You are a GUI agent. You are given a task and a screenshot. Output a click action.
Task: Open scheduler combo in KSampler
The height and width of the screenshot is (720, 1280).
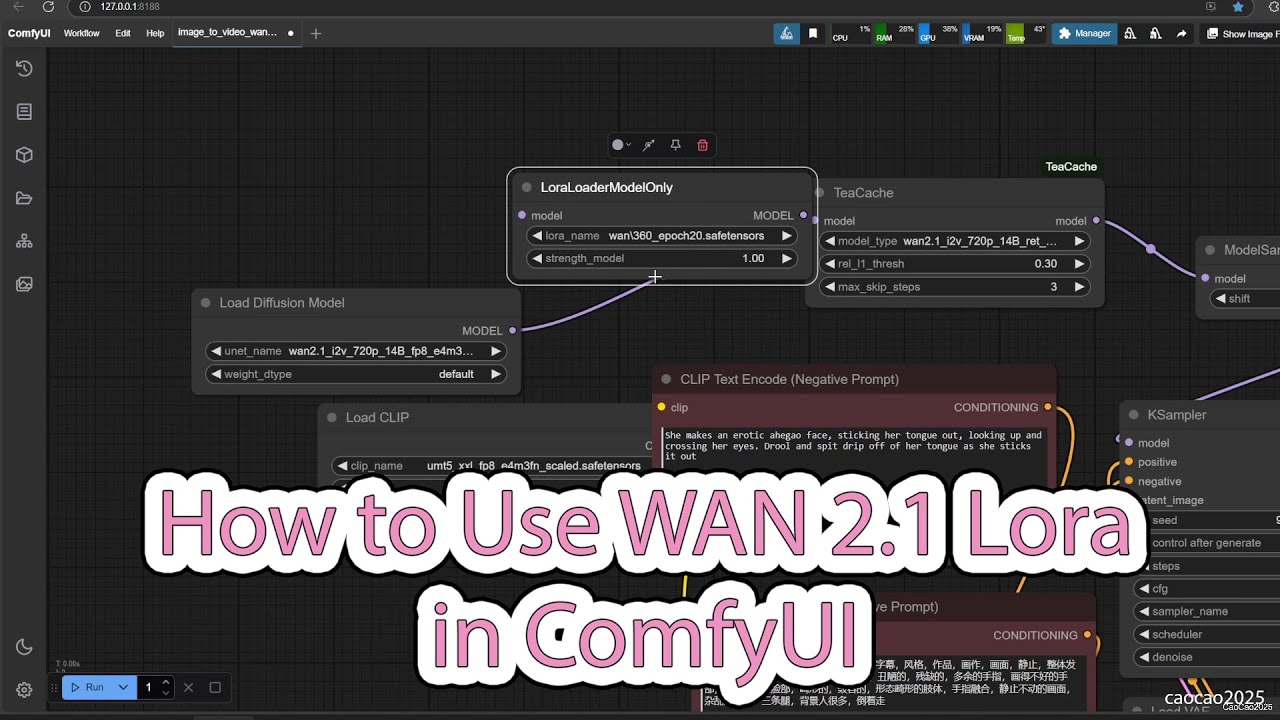[1208, 634]
